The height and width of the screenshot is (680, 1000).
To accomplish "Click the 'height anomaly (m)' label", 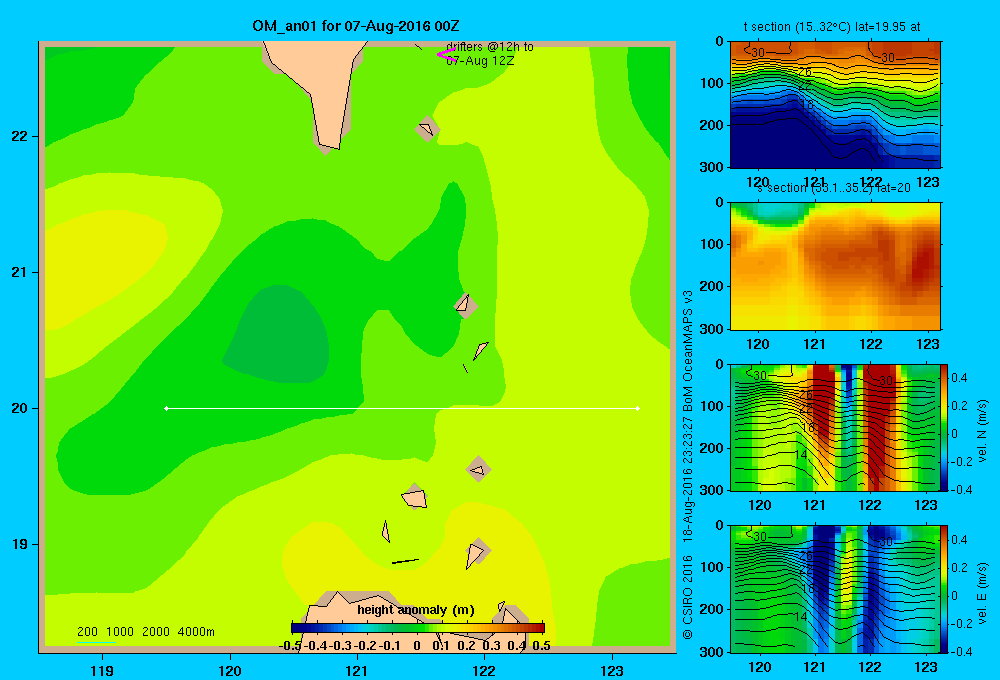I will point(416,610).
